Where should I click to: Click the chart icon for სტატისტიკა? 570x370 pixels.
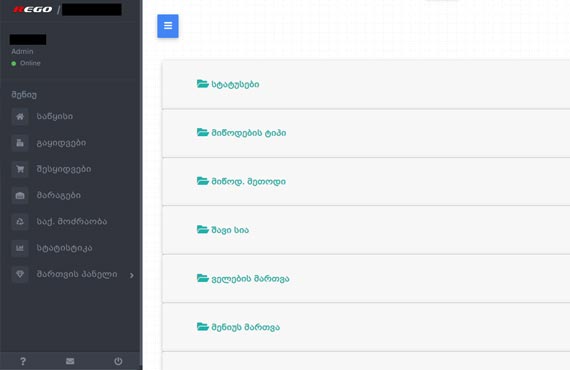point(20,248)
